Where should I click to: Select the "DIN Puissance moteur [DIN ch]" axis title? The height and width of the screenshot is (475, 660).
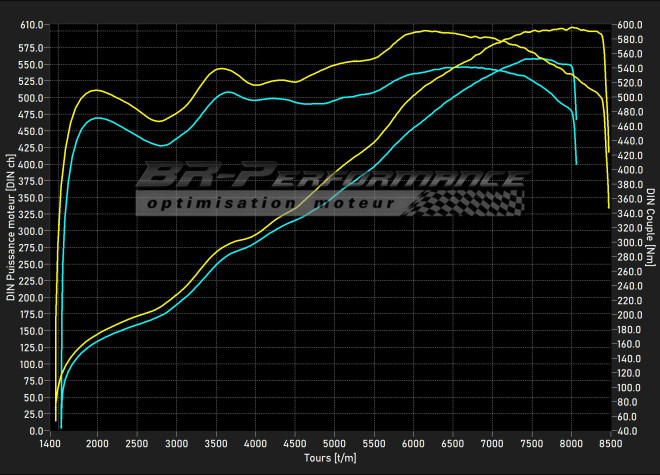[x=10, y=227]
